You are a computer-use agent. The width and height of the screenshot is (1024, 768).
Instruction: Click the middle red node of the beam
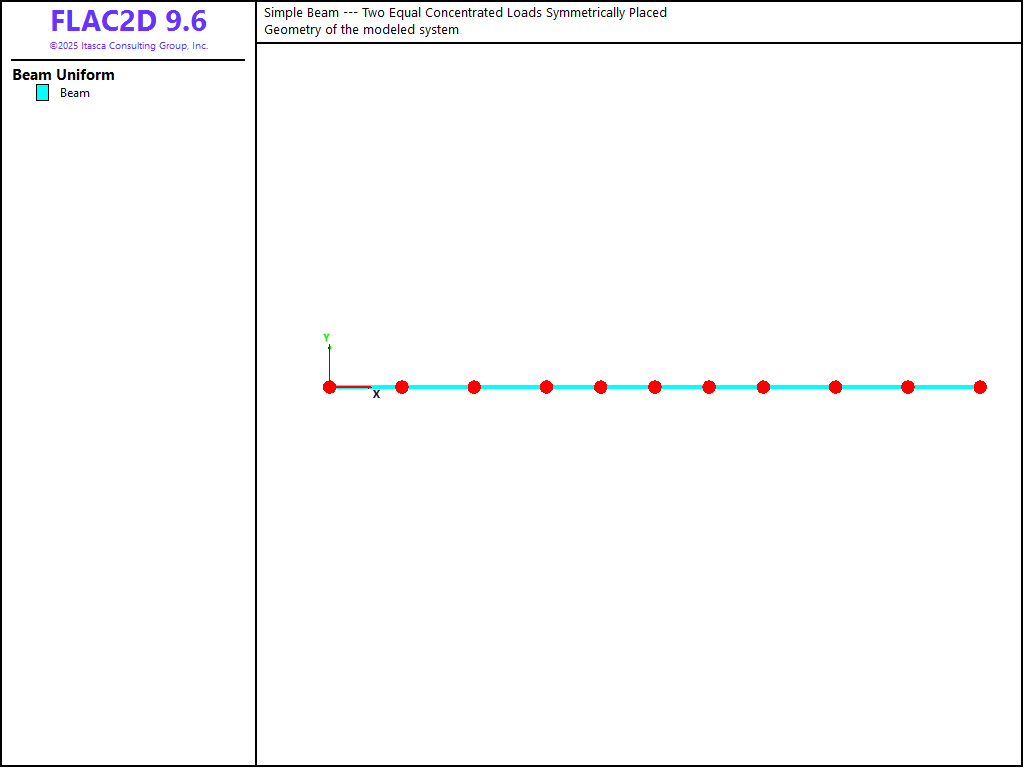(655, 387)
